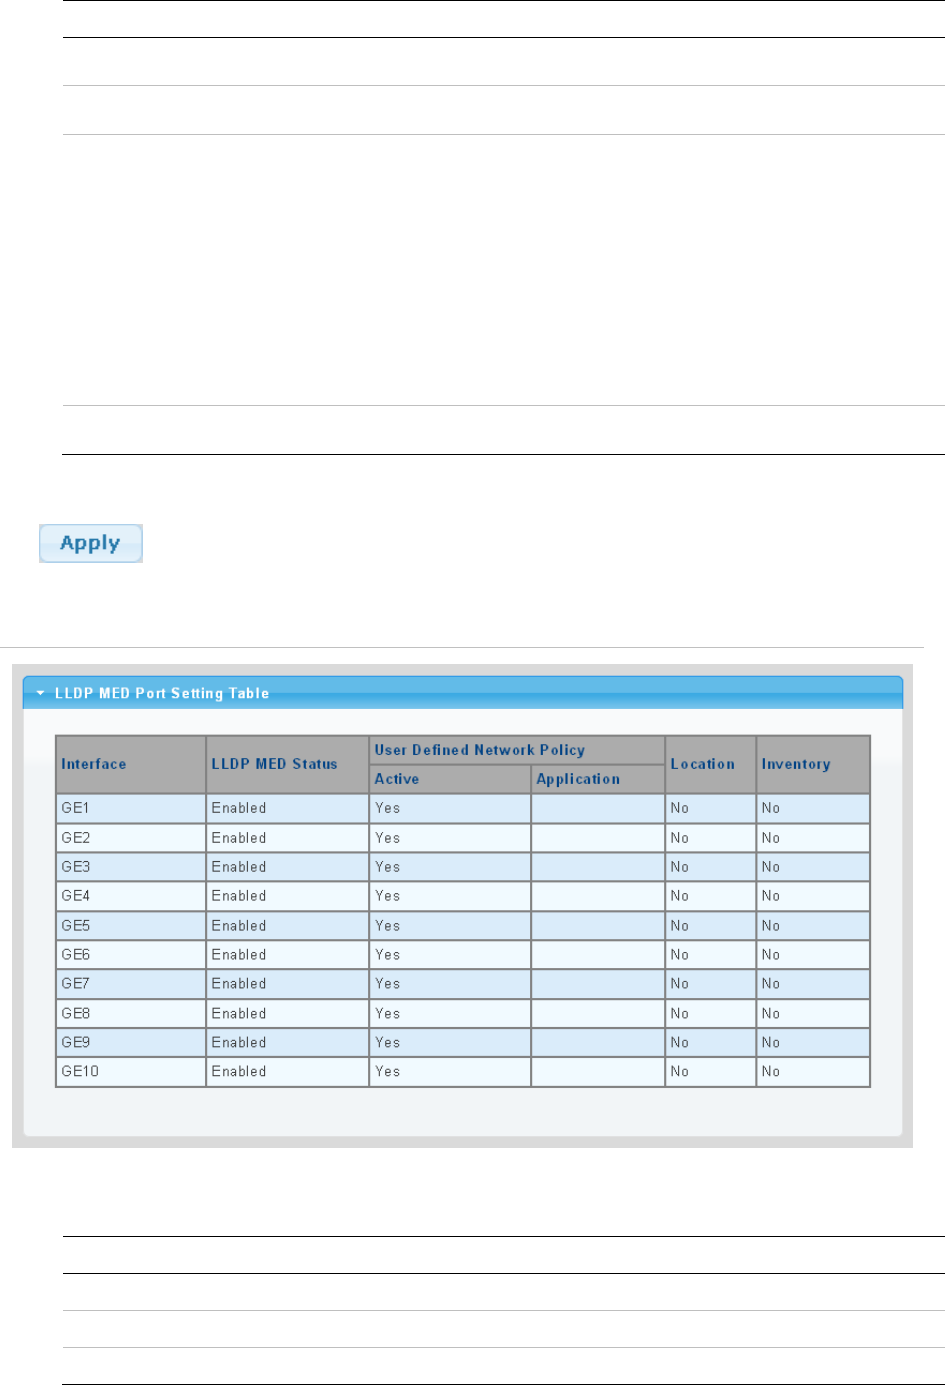Click empty Application cell in GE6 row
The height and width of the screenshot is (1385, 945).
(x=598, y=955)
